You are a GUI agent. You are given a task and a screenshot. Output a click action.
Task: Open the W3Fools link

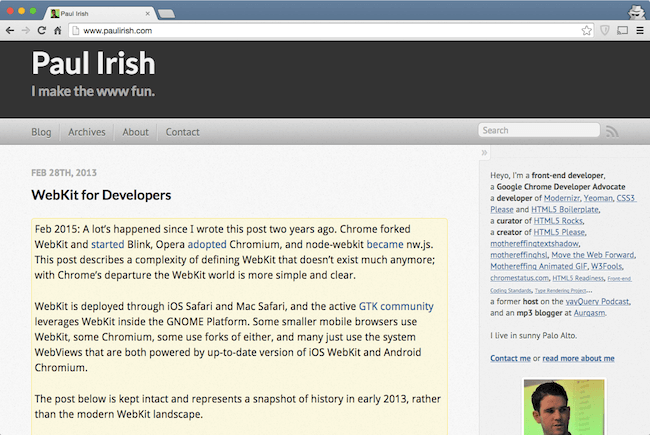click(x=606, y=266)
